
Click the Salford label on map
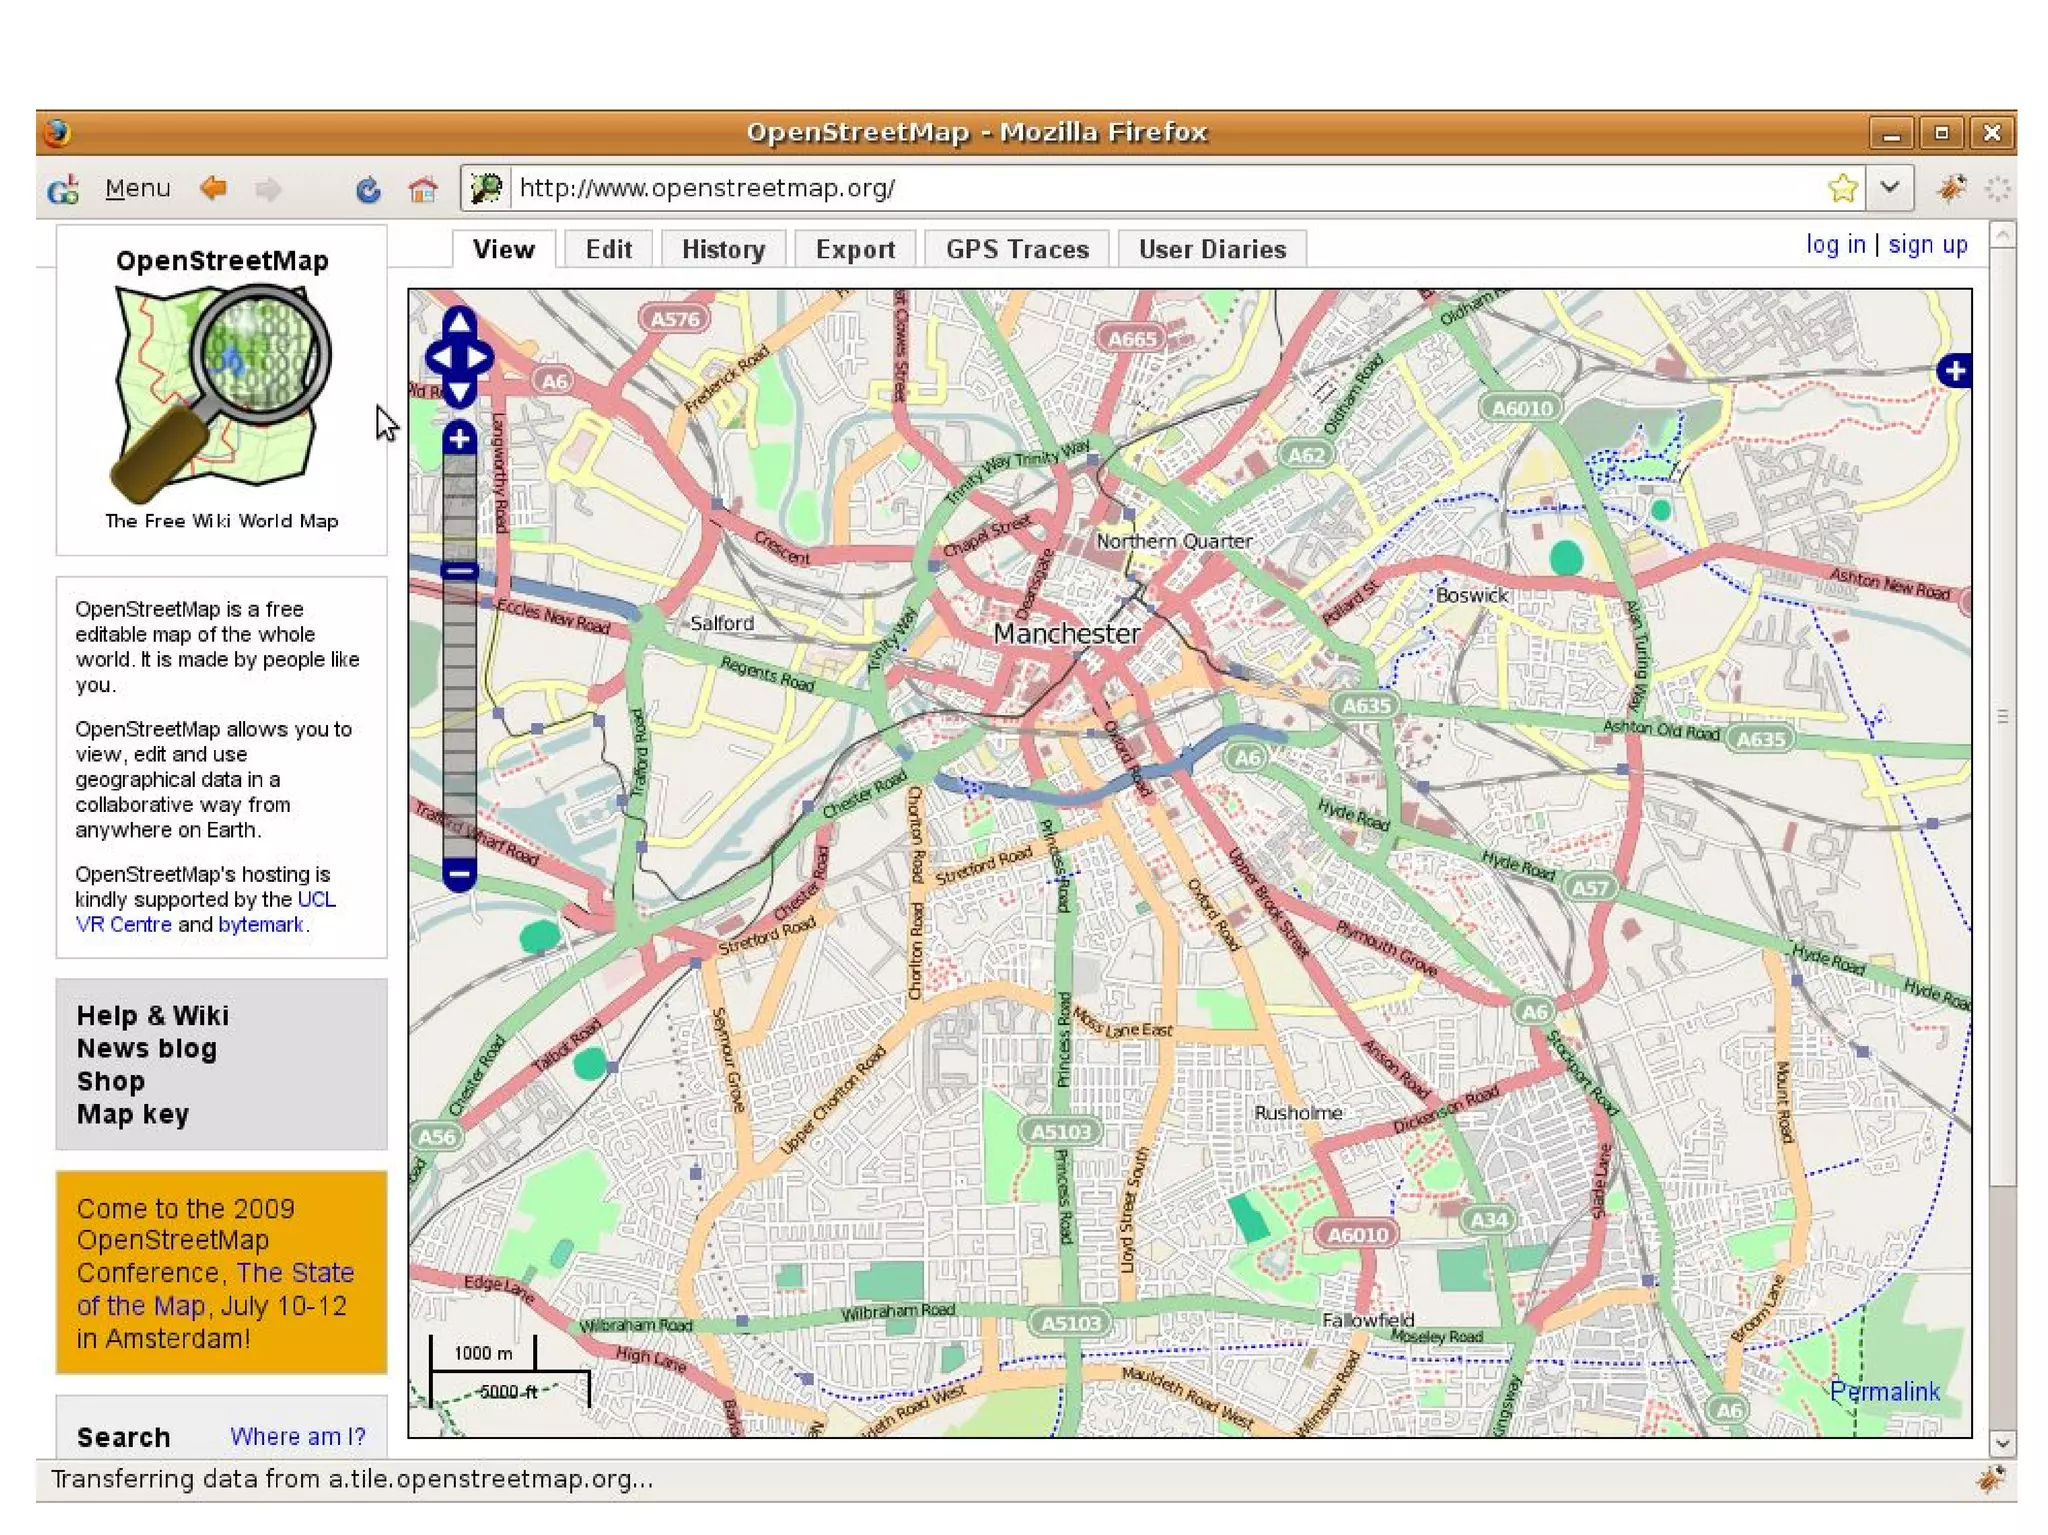click(x=721, y=623)
